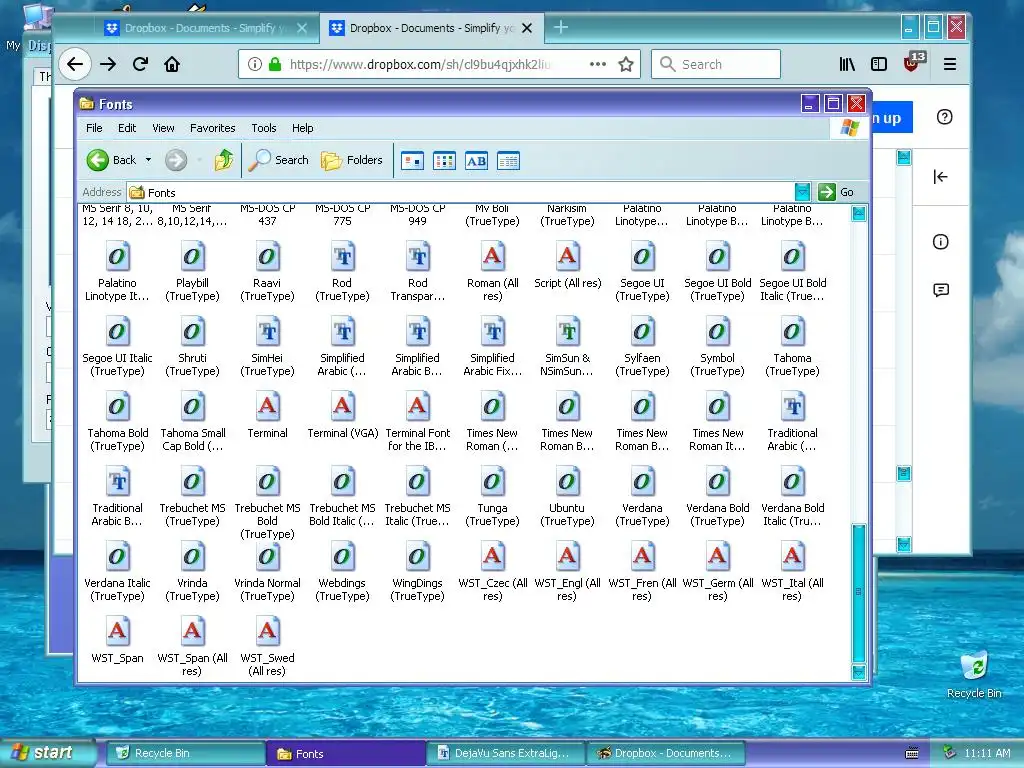The height and width of the screenshot is (768, 1024).
Task: Toggle the Folders pane button
Action: click(351, 160)
